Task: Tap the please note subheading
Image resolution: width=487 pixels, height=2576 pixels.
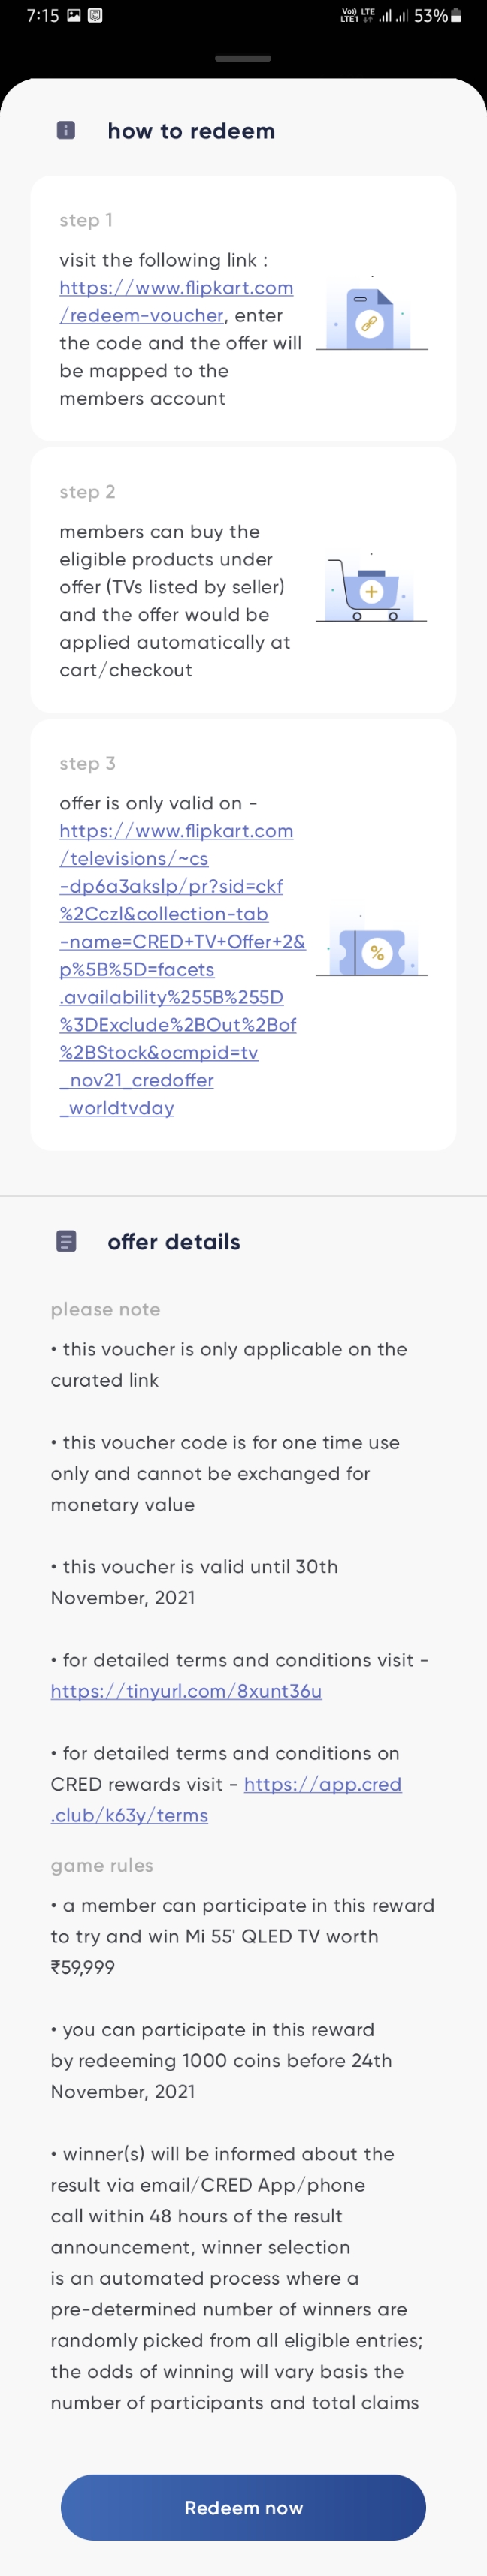Action: tap(105, 1309)
